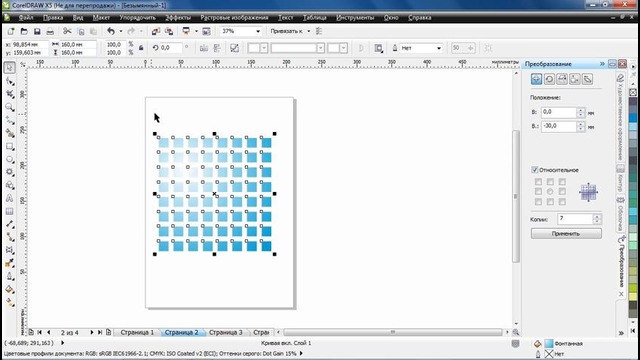
Task: Check the bottom-left anchor point box
Action: (x=538, y=202)
